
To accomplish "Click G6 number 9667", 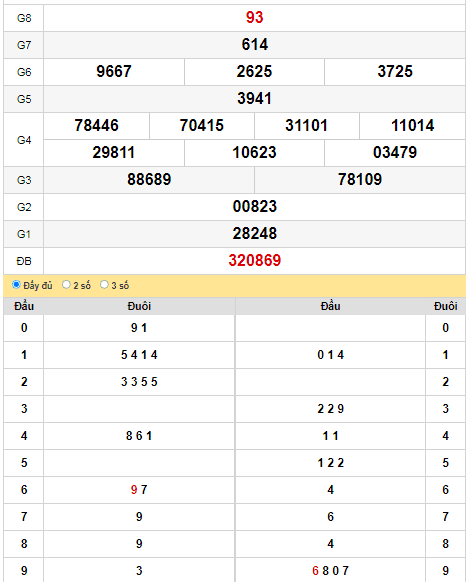I will (x=114, y=71).
